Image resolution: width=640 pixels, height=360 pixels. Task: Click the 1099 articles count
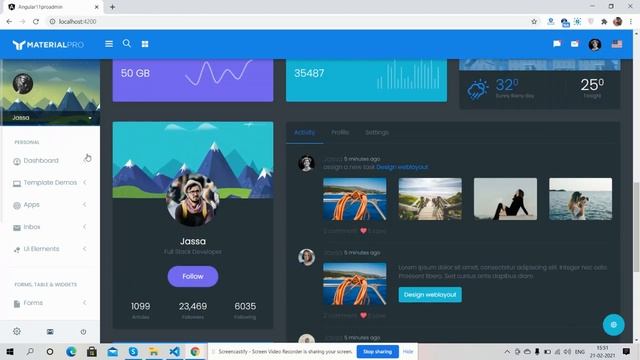coord(140,306)
